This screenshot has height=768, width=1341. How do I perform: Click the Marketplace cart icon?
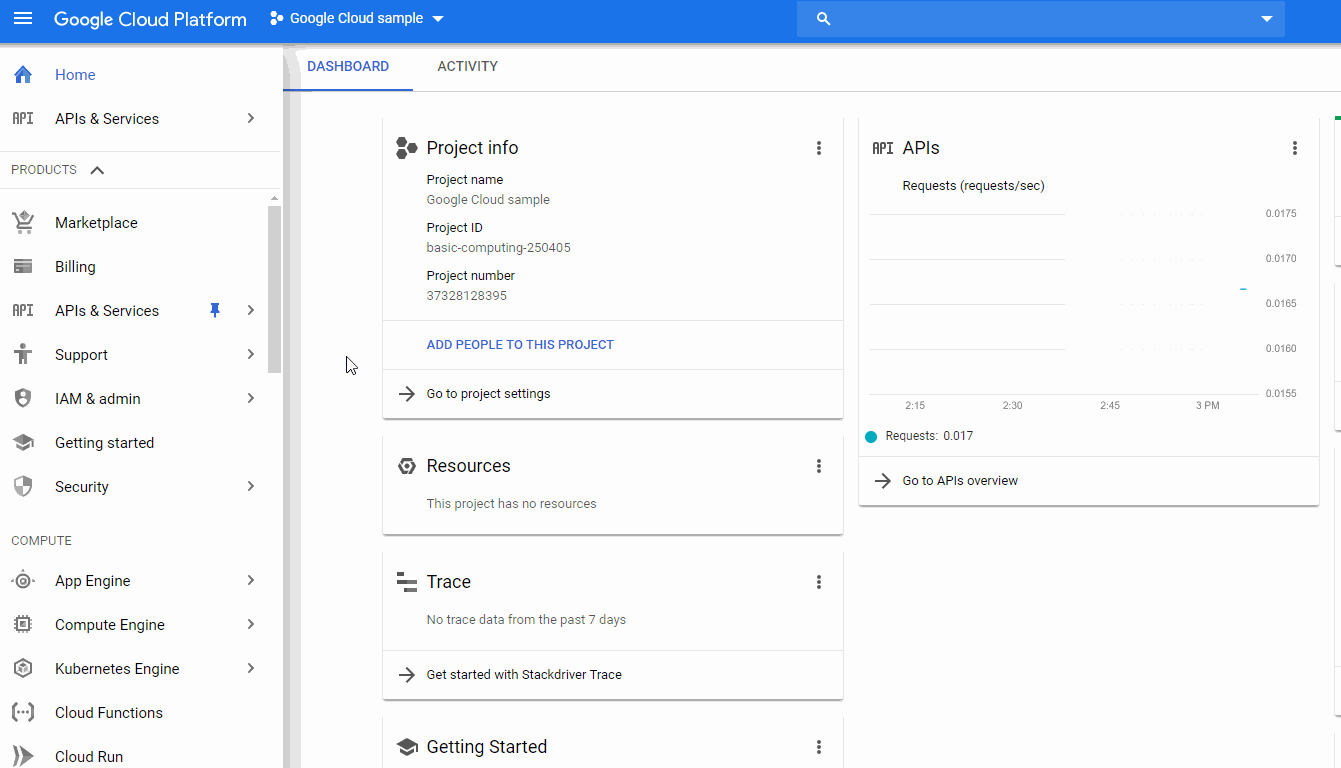(22, 222)
